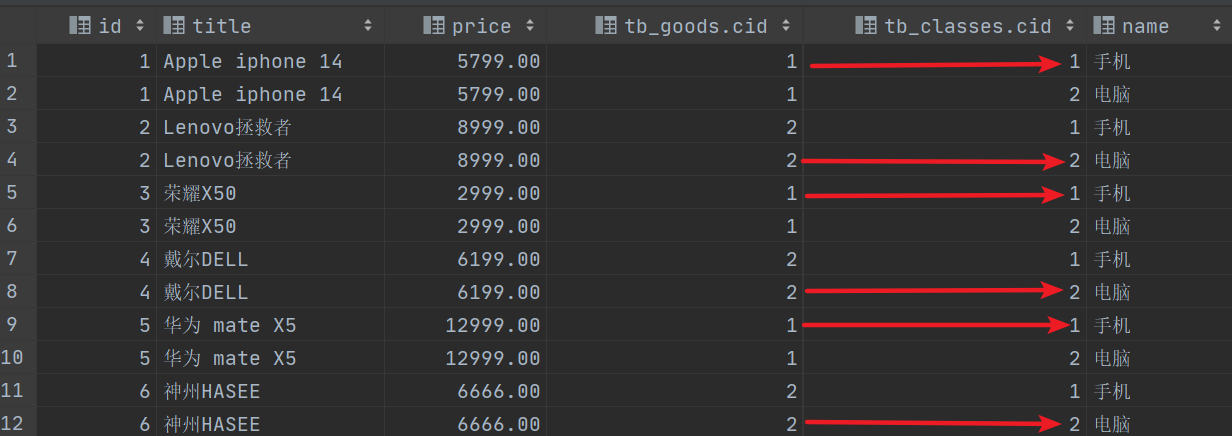Click '戴尔DELL' title in row 7
The width and height of the screenshot is (1232, 436).
pos(206,259)
